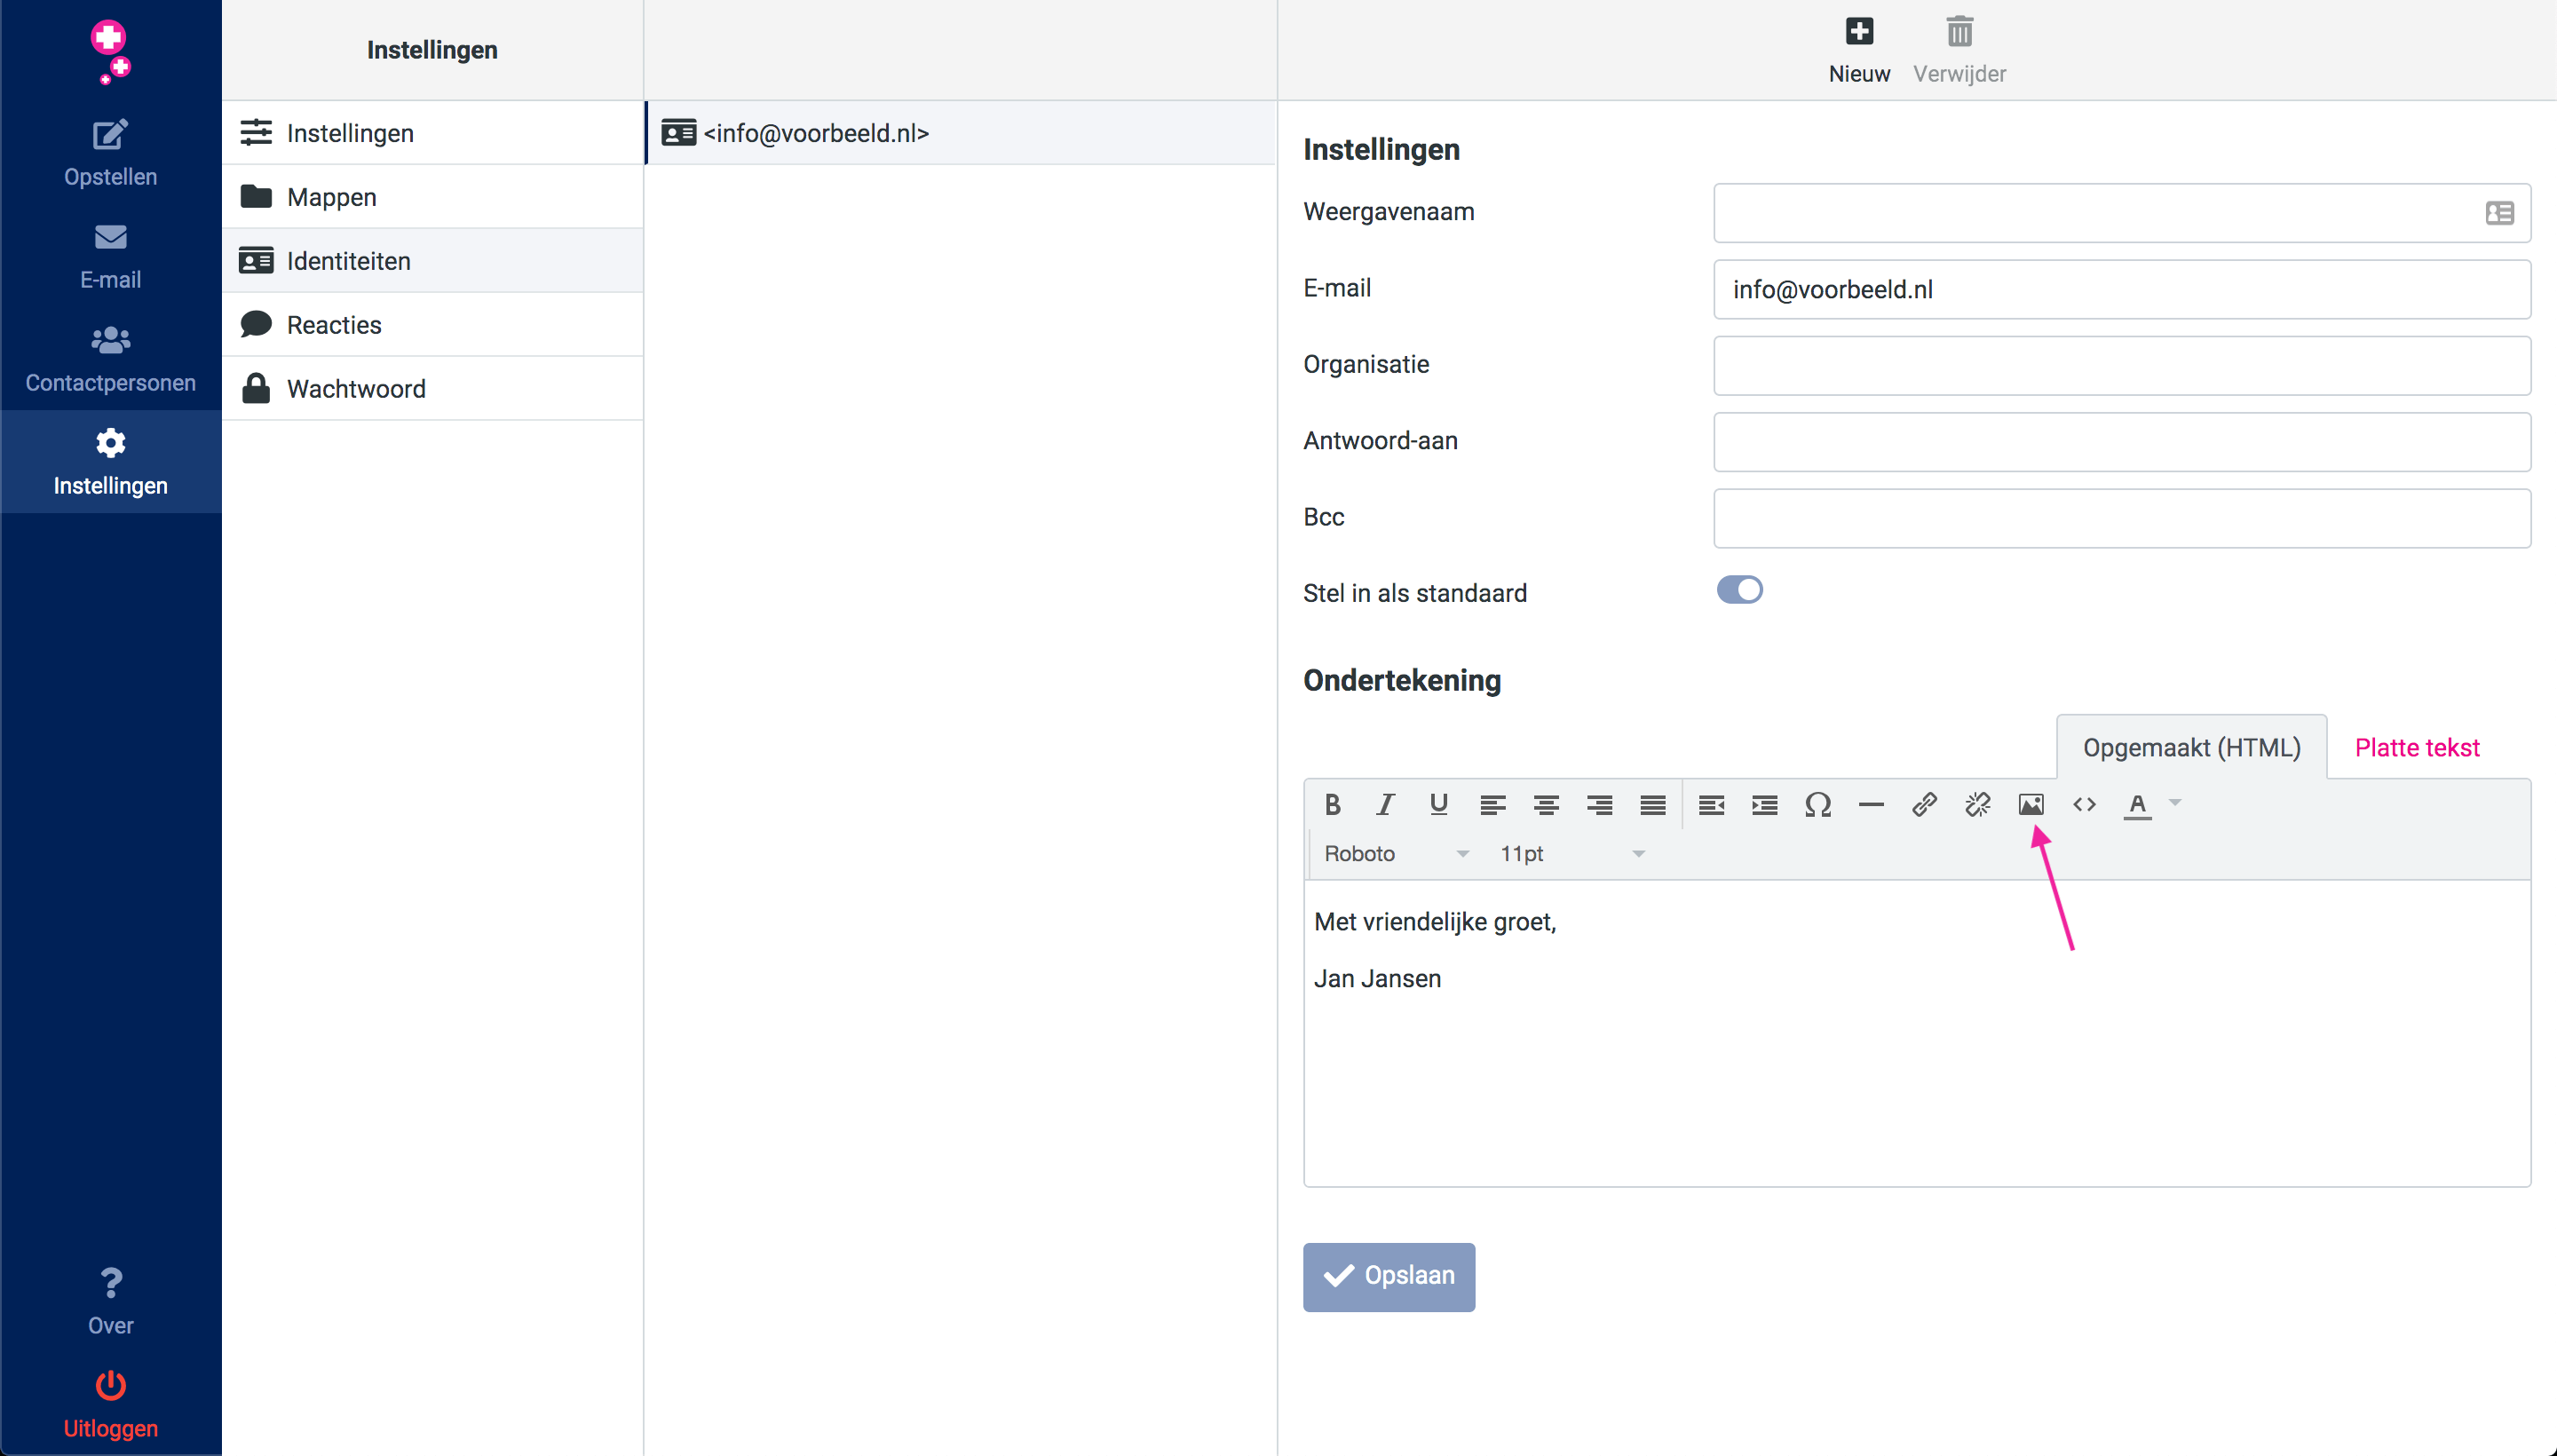Open Contactpersonen from the sidebar
The image size is (2557, 1456).
(x=110, y=357)
